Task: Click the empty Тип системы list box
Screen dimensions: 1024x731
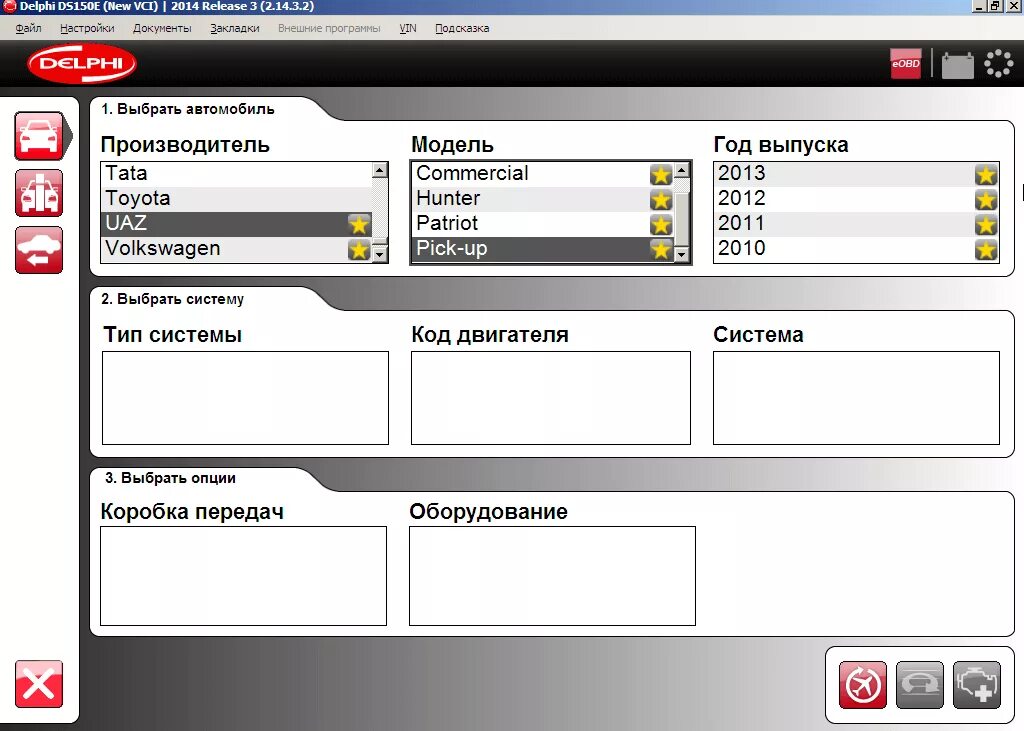Action: click(246, 398)
